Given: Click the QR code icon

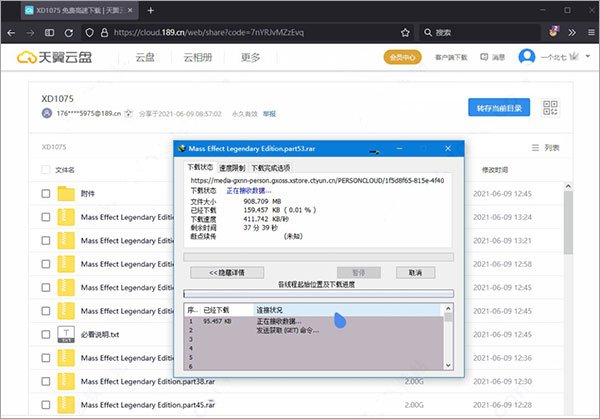Looking at the screenshot, I should 550,108.
